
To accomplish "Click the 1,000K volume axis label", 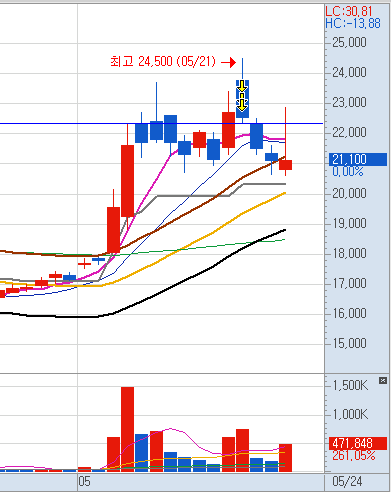I will pos(350,414).
